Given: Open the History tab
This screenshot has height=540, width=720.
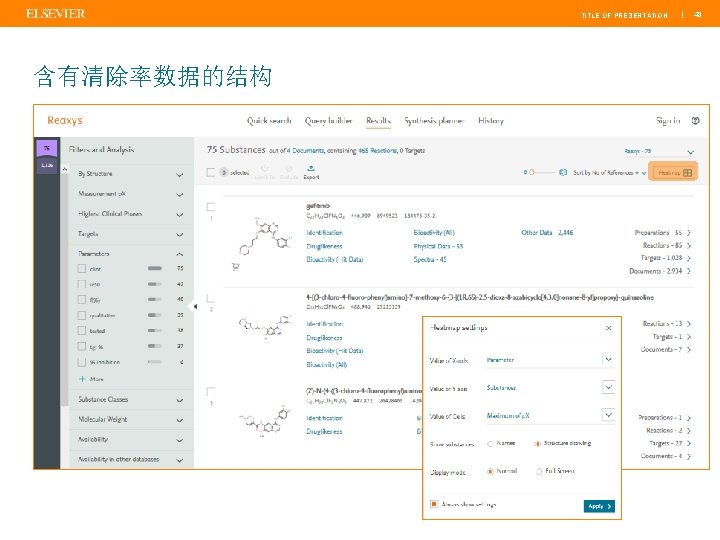Looking at the screenshot, I should pos(491,121).
